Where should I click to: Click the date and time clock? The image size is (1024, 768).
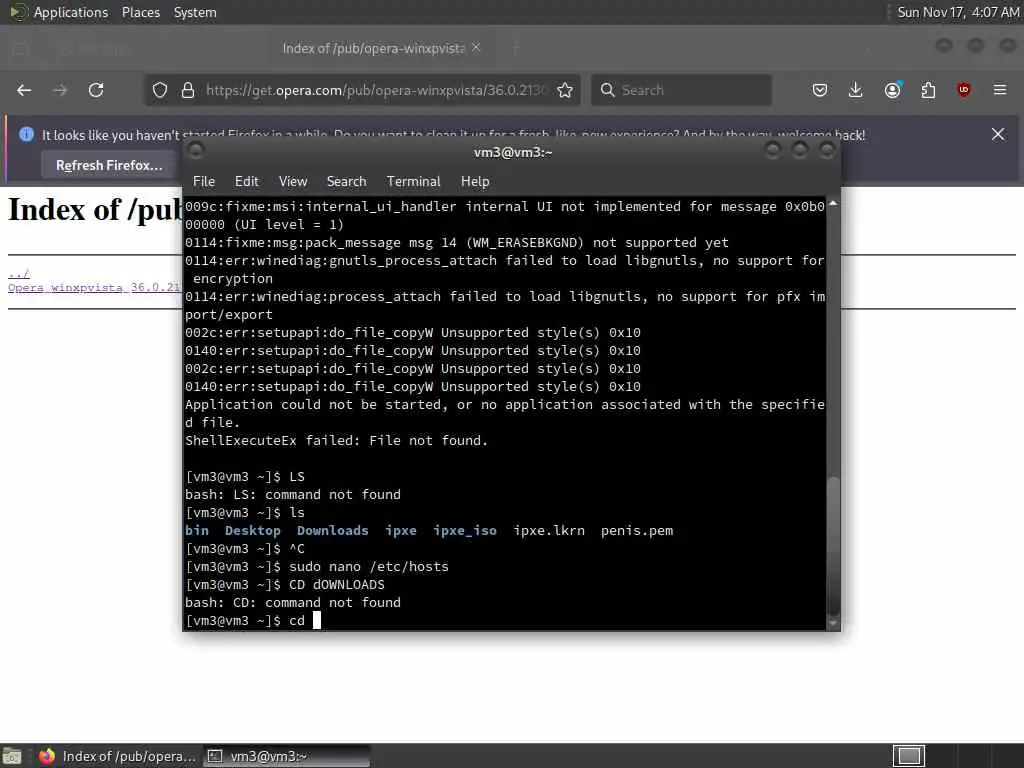958,12
